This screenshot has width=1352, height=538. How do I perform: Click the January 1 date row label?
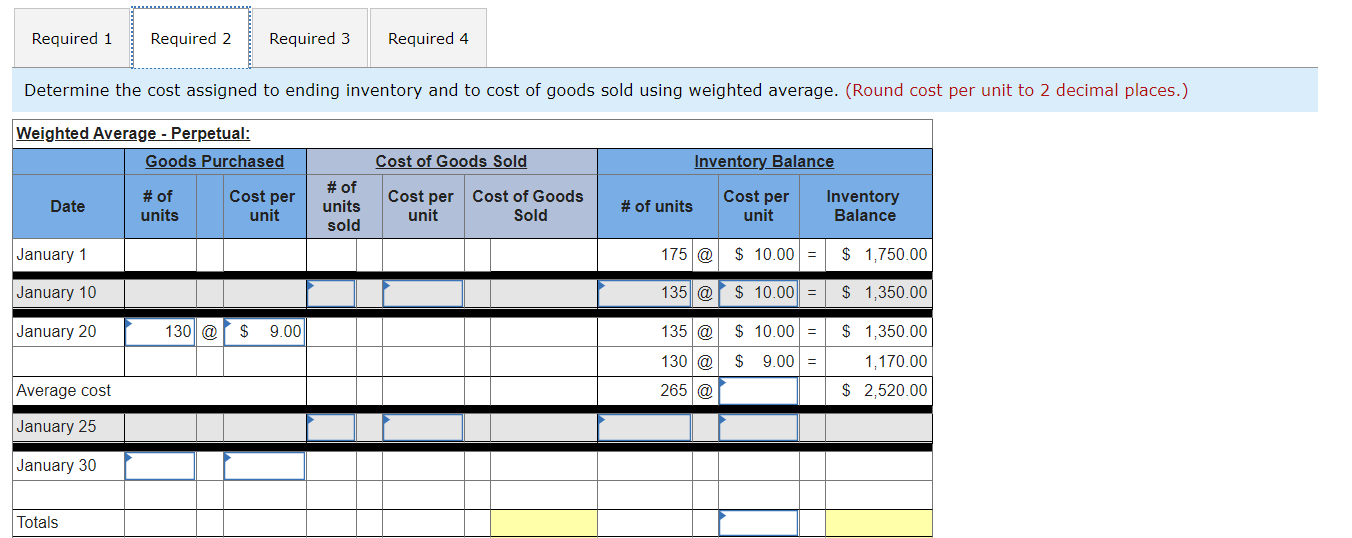tap(52, 254)
